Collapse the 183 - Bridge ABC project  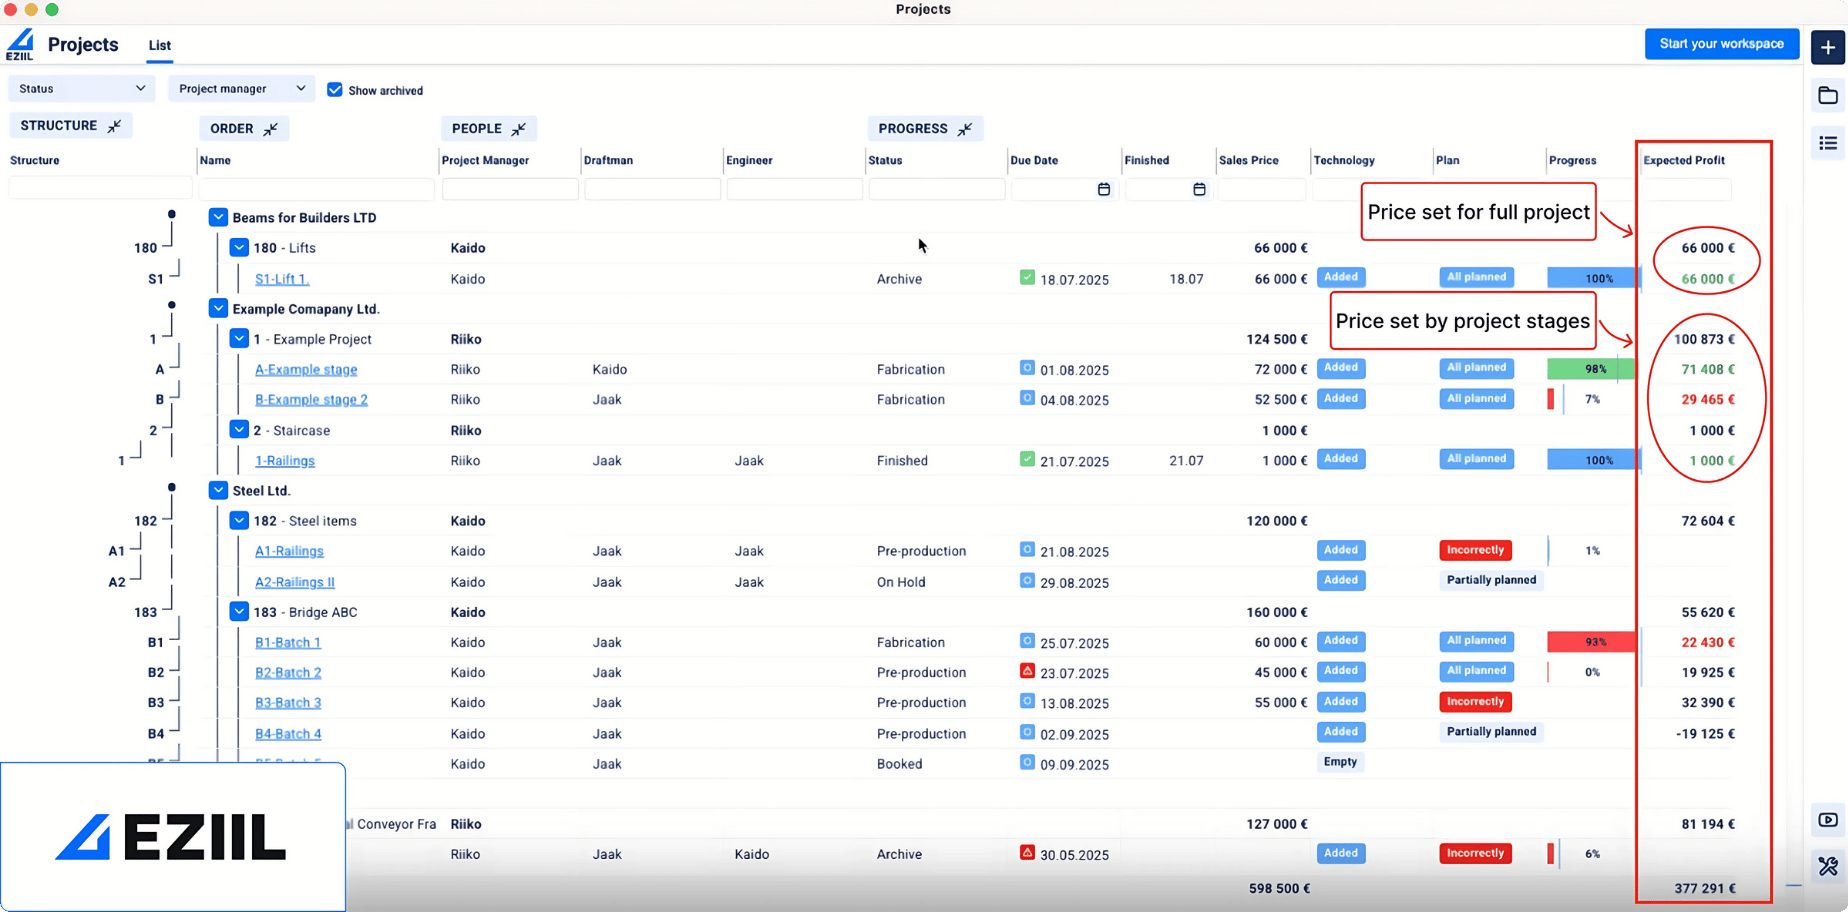[x=239, y=611]
